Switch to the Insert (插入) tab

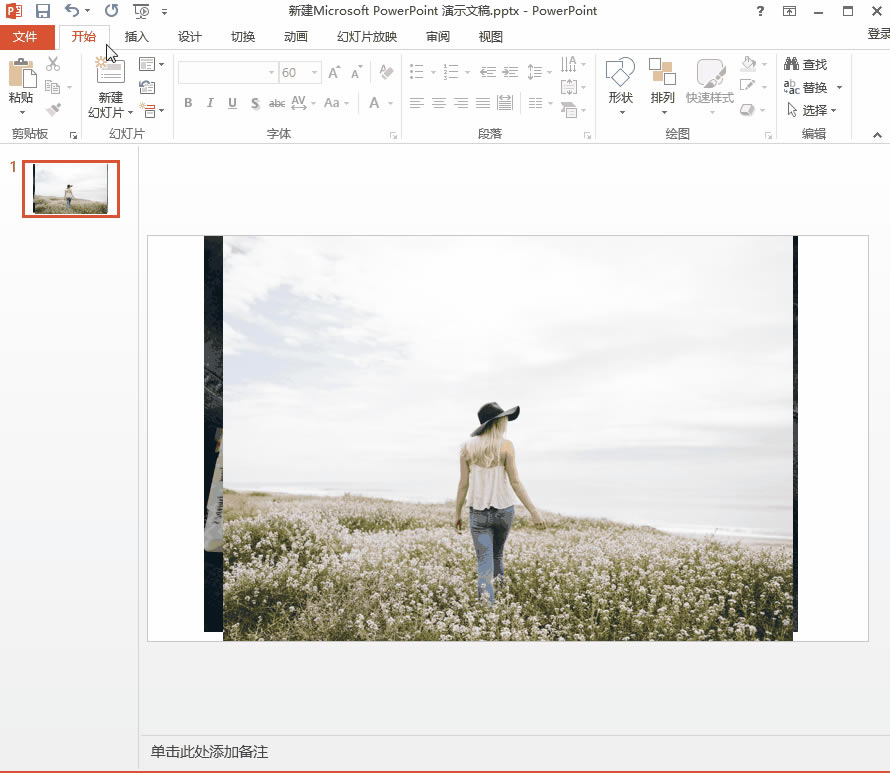coord(136,37)
